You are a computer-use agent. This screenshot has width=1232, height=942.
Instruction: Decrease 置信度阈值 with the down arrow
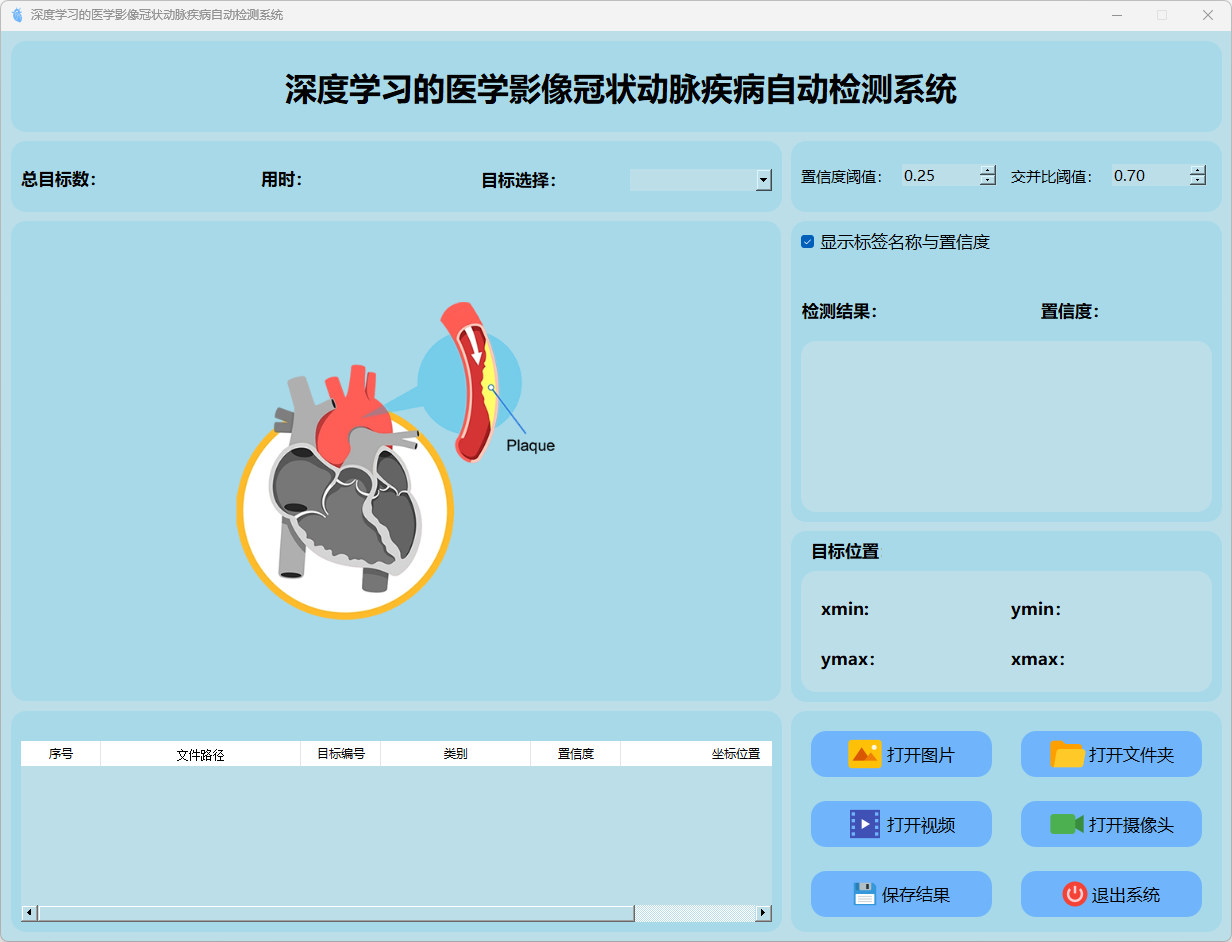988,181
